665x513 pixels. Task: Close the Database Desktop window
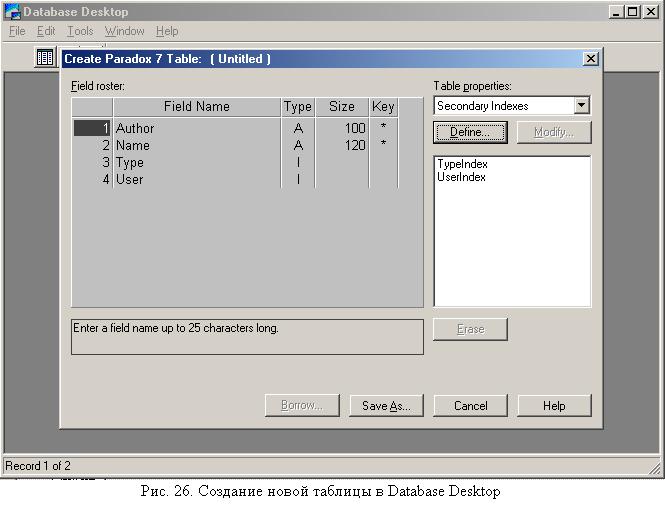[650, 11]
